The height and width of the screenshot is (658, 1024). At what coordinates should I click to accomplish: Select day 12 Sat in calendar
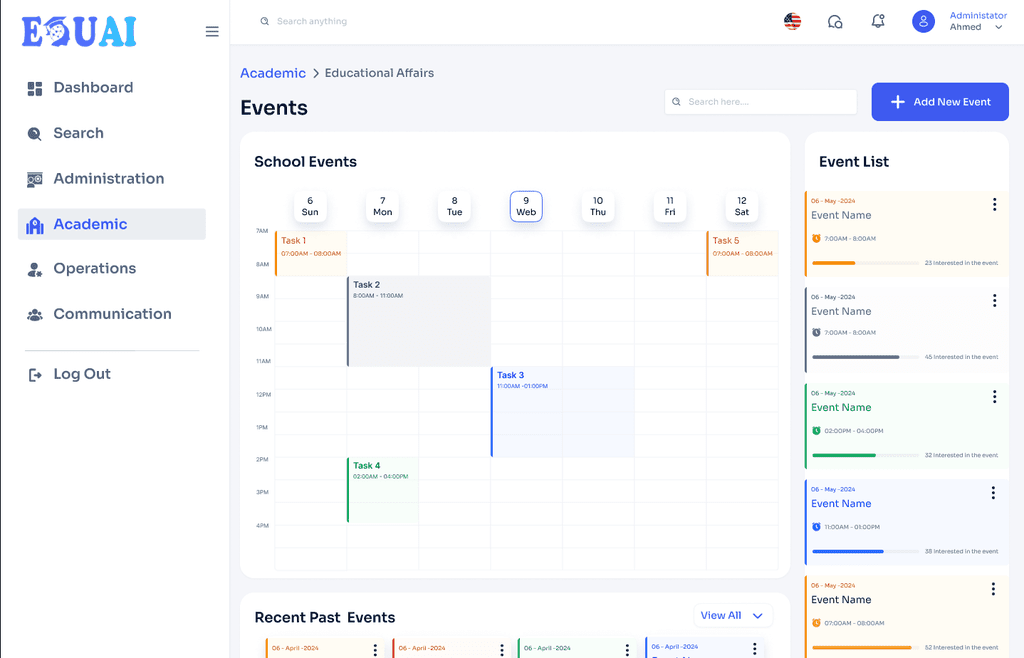coord(741,206)
